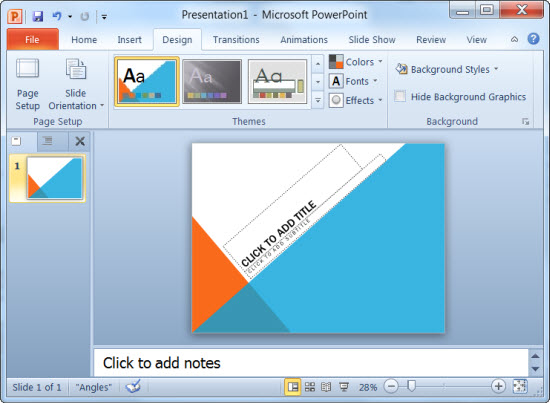This screenshot has width=550, height=403.
Task: Apply the dark gray Apex theme thumbnail
Action: pyautogui.click(x=212, y=81)
